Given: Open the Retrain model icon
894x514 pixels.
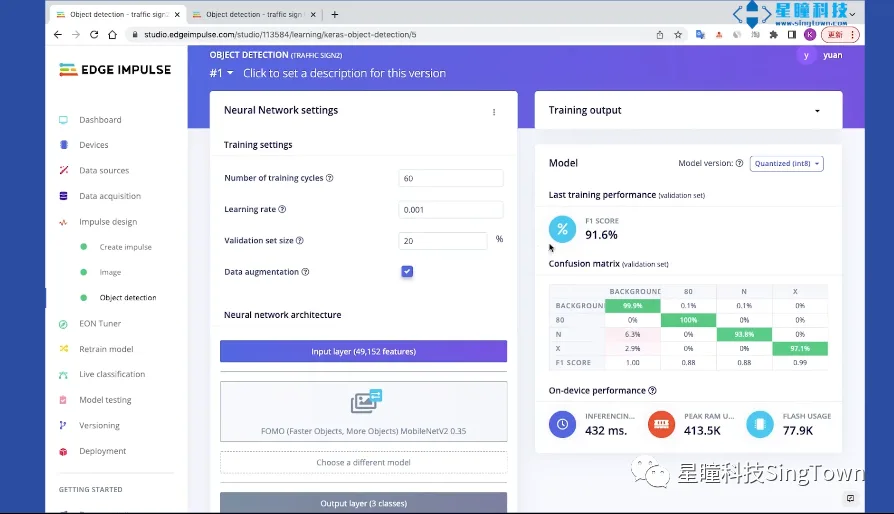Looking at the screenshot, I should [x=63, y=349].
